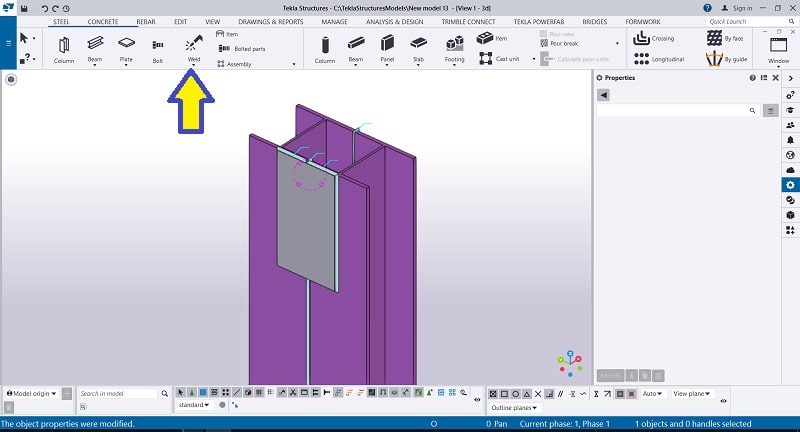
Task: Switch to the CONCRETE ribbon tab
Action: 104,21
